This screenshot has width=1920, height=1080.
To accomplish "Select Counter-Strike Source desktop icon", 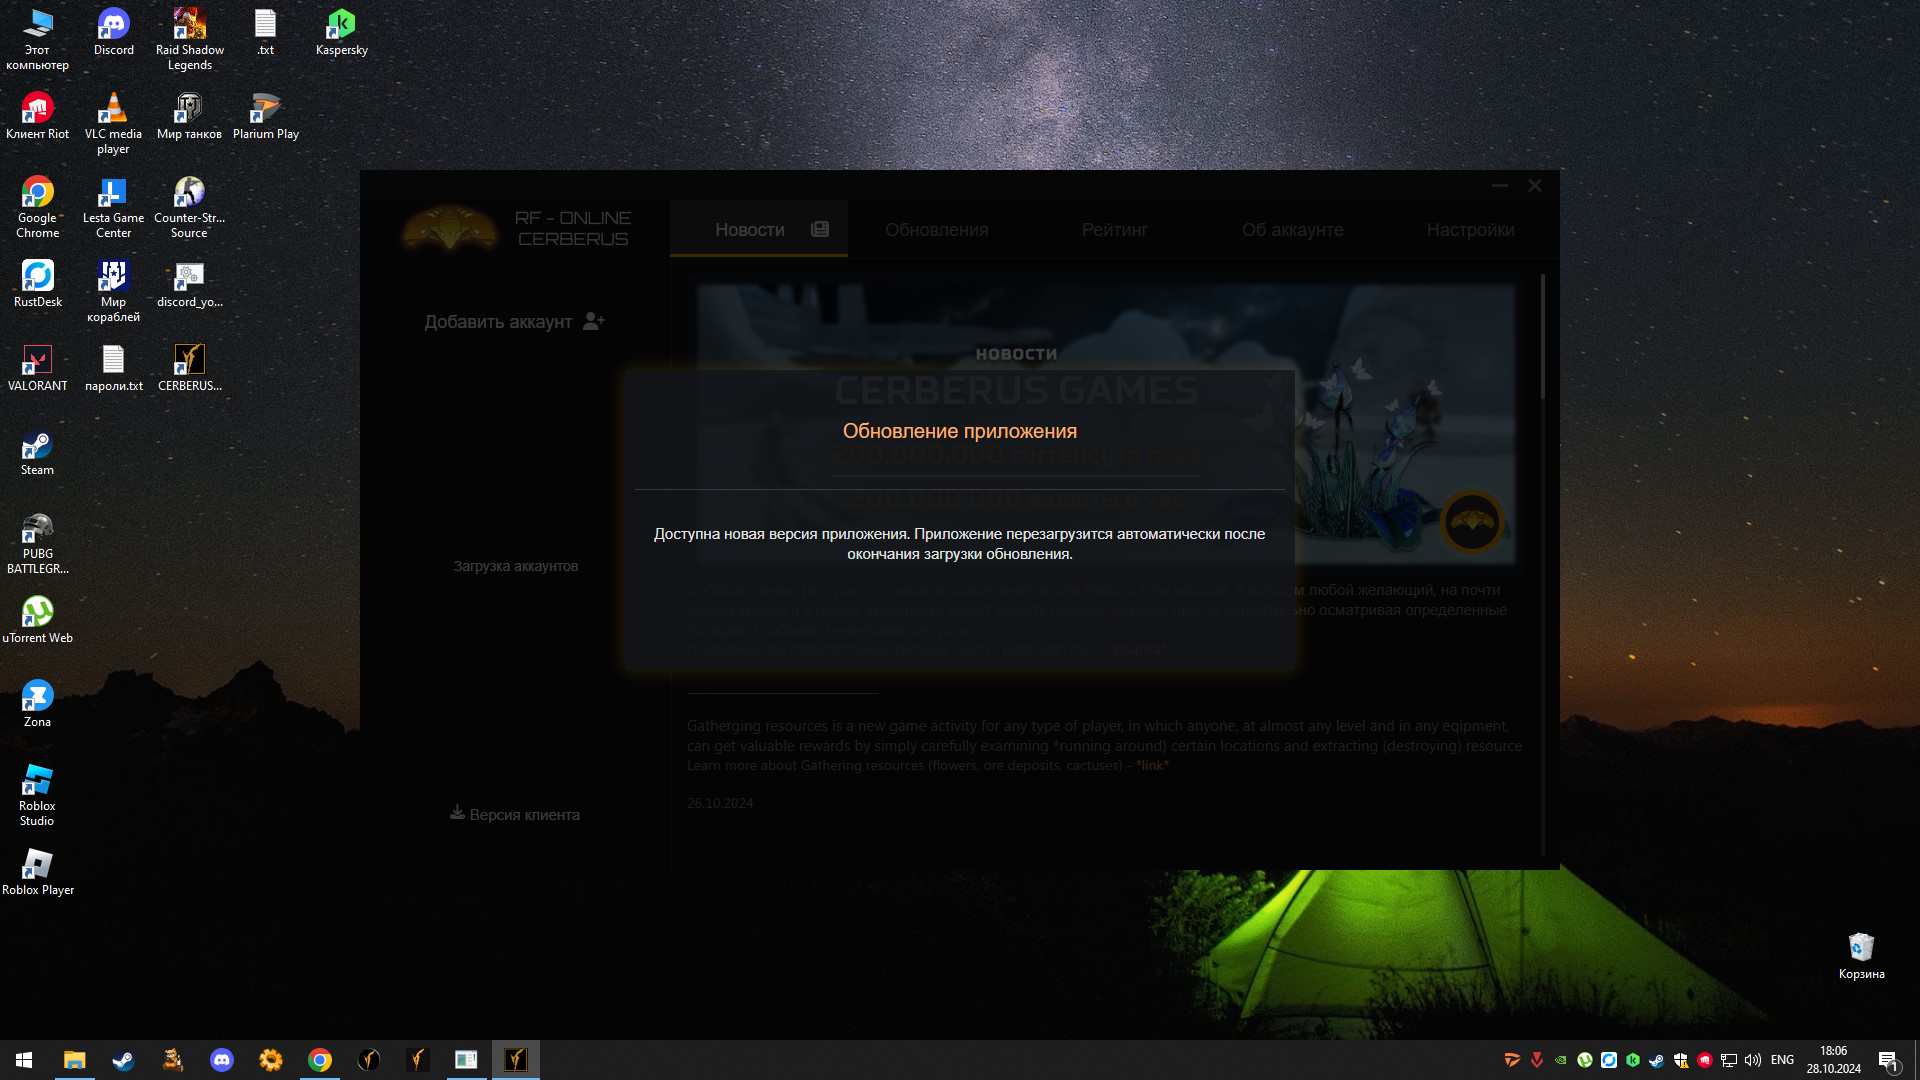I will pyautogui.click(x=189, y=208).
